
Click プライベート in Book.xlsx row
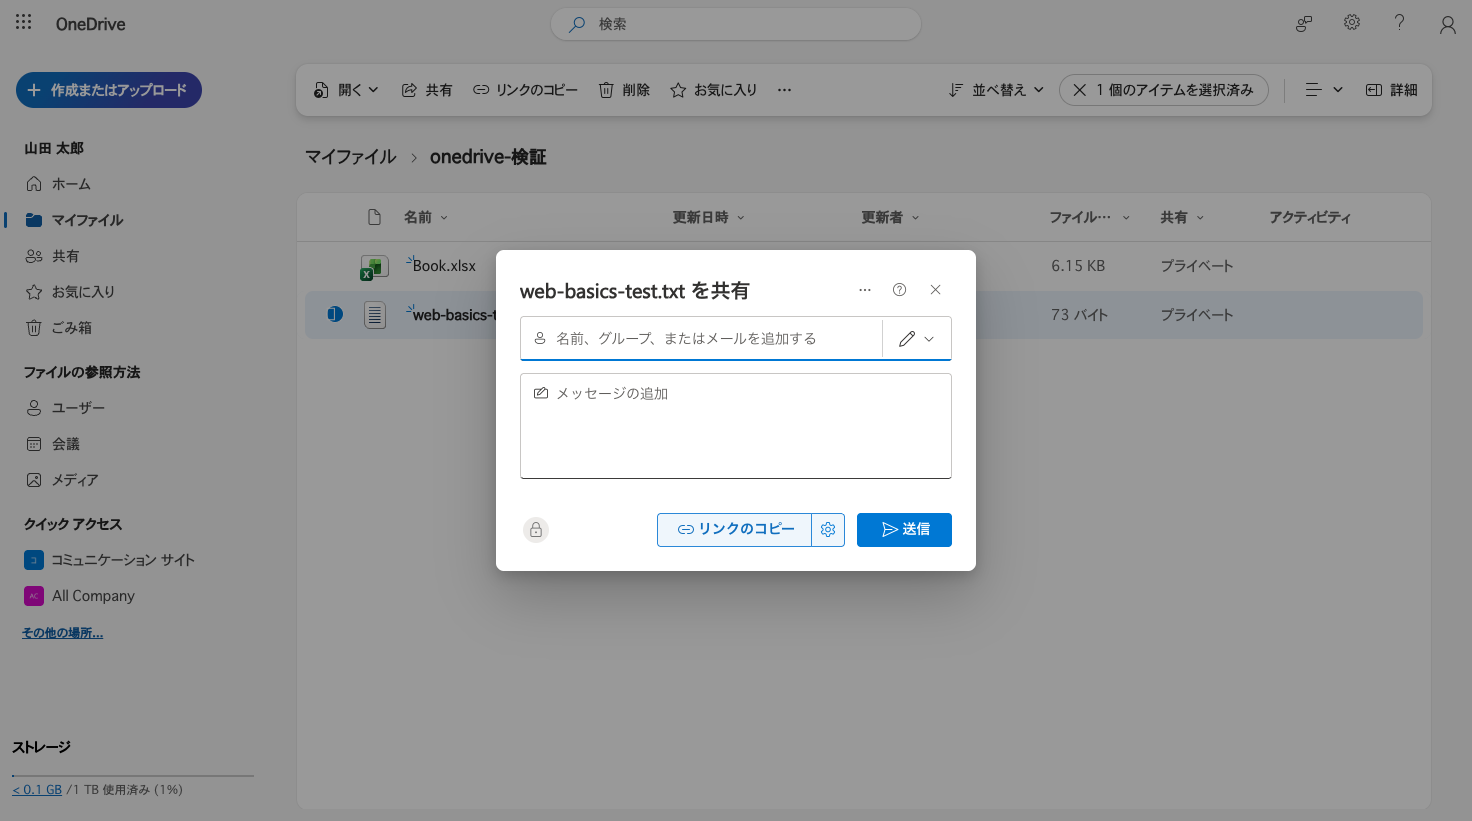(x=1196, y=266)
